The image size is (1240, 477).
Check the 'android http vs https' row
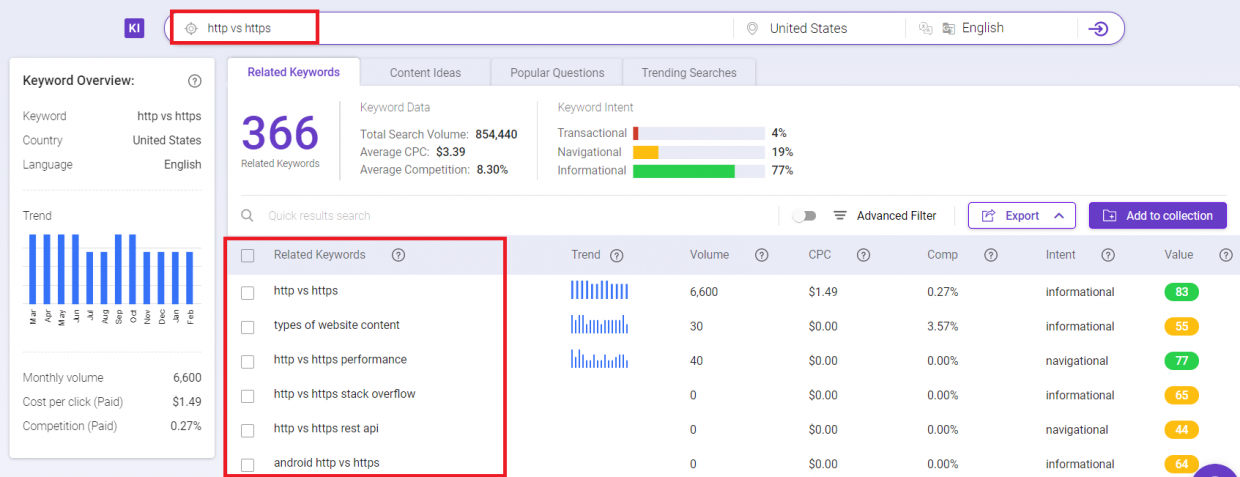tap(248, 464)
